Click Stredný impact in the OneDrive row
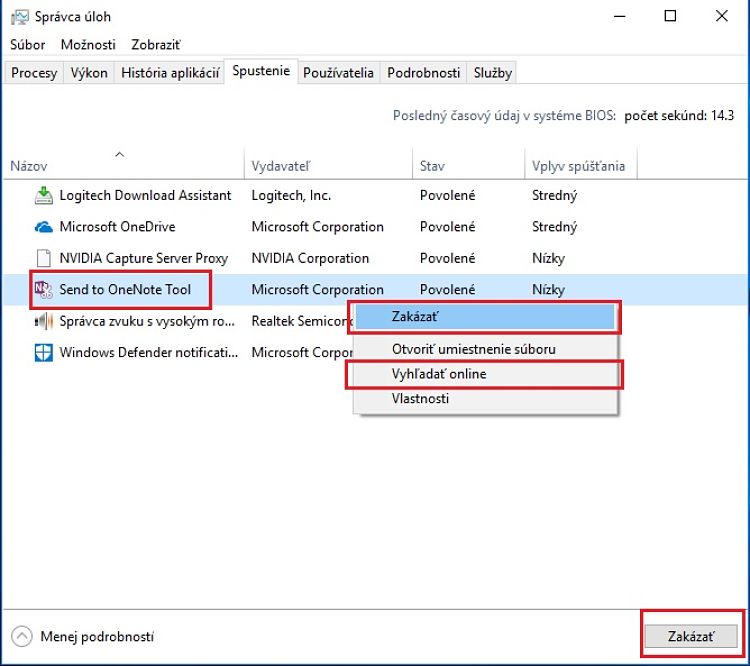The width and height of the screenshot is (750, 666). pyautogui.click(x=554, y=226)
